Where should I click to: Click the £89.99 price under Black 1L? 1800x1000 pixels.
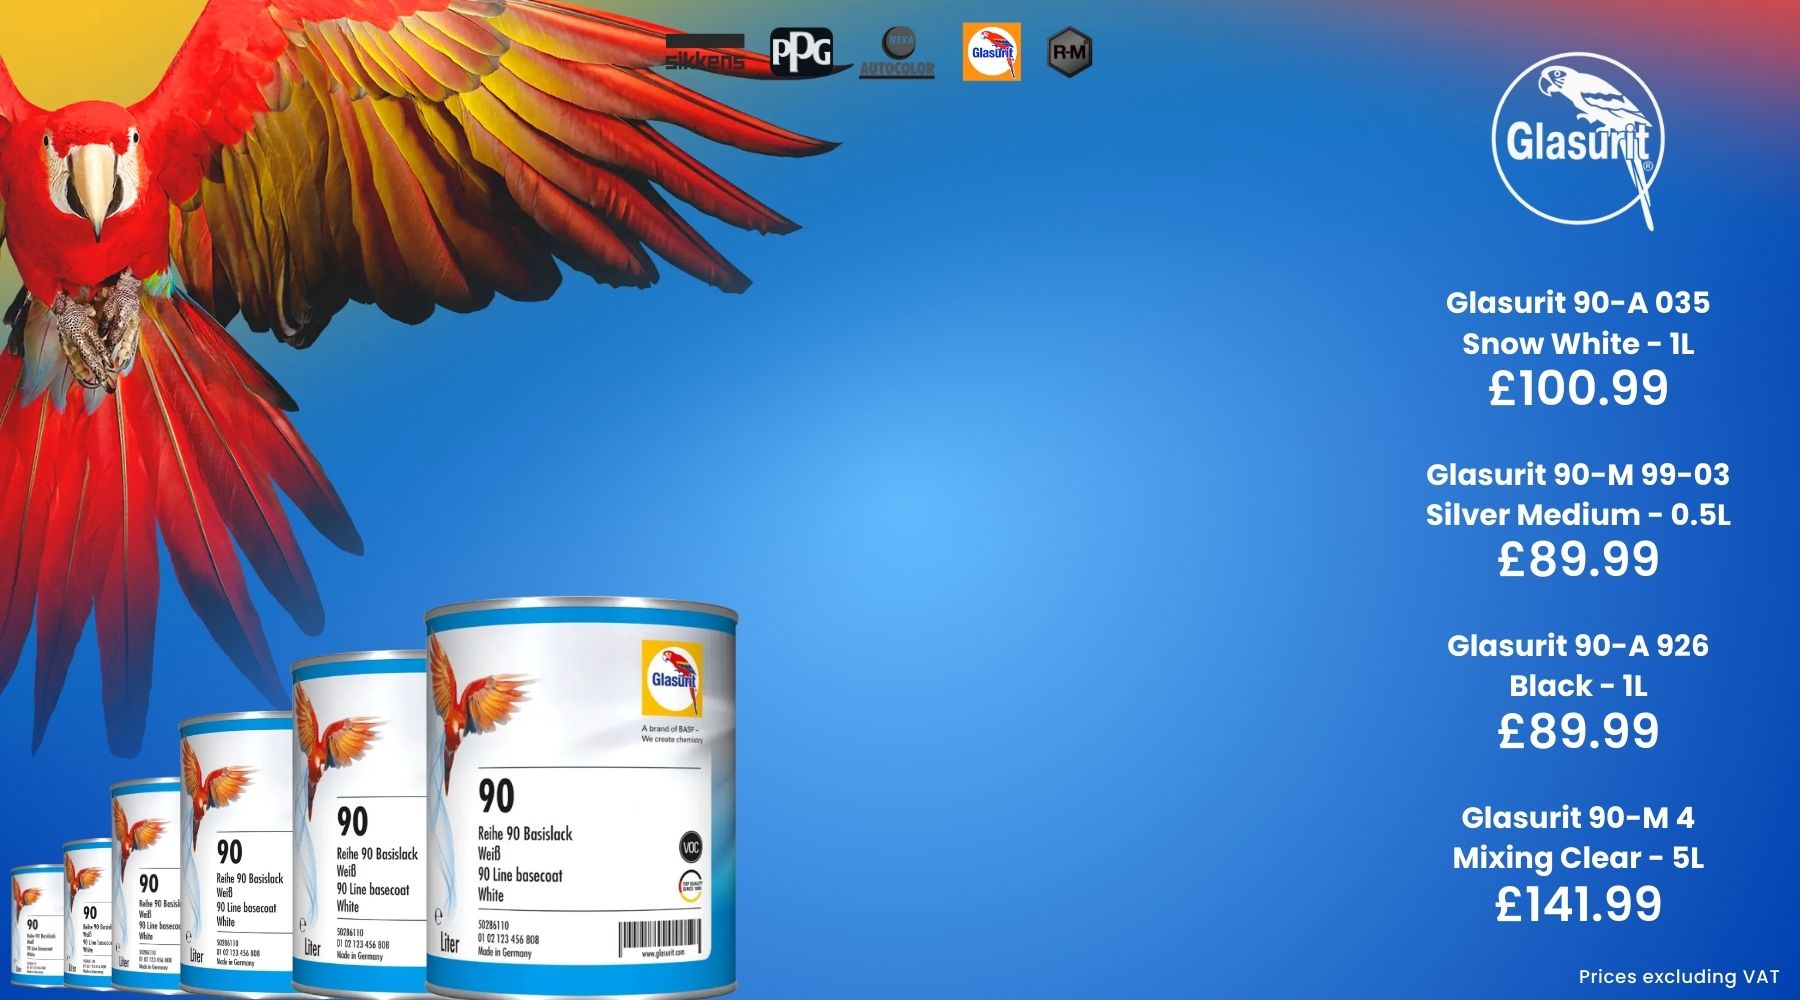1577,731
